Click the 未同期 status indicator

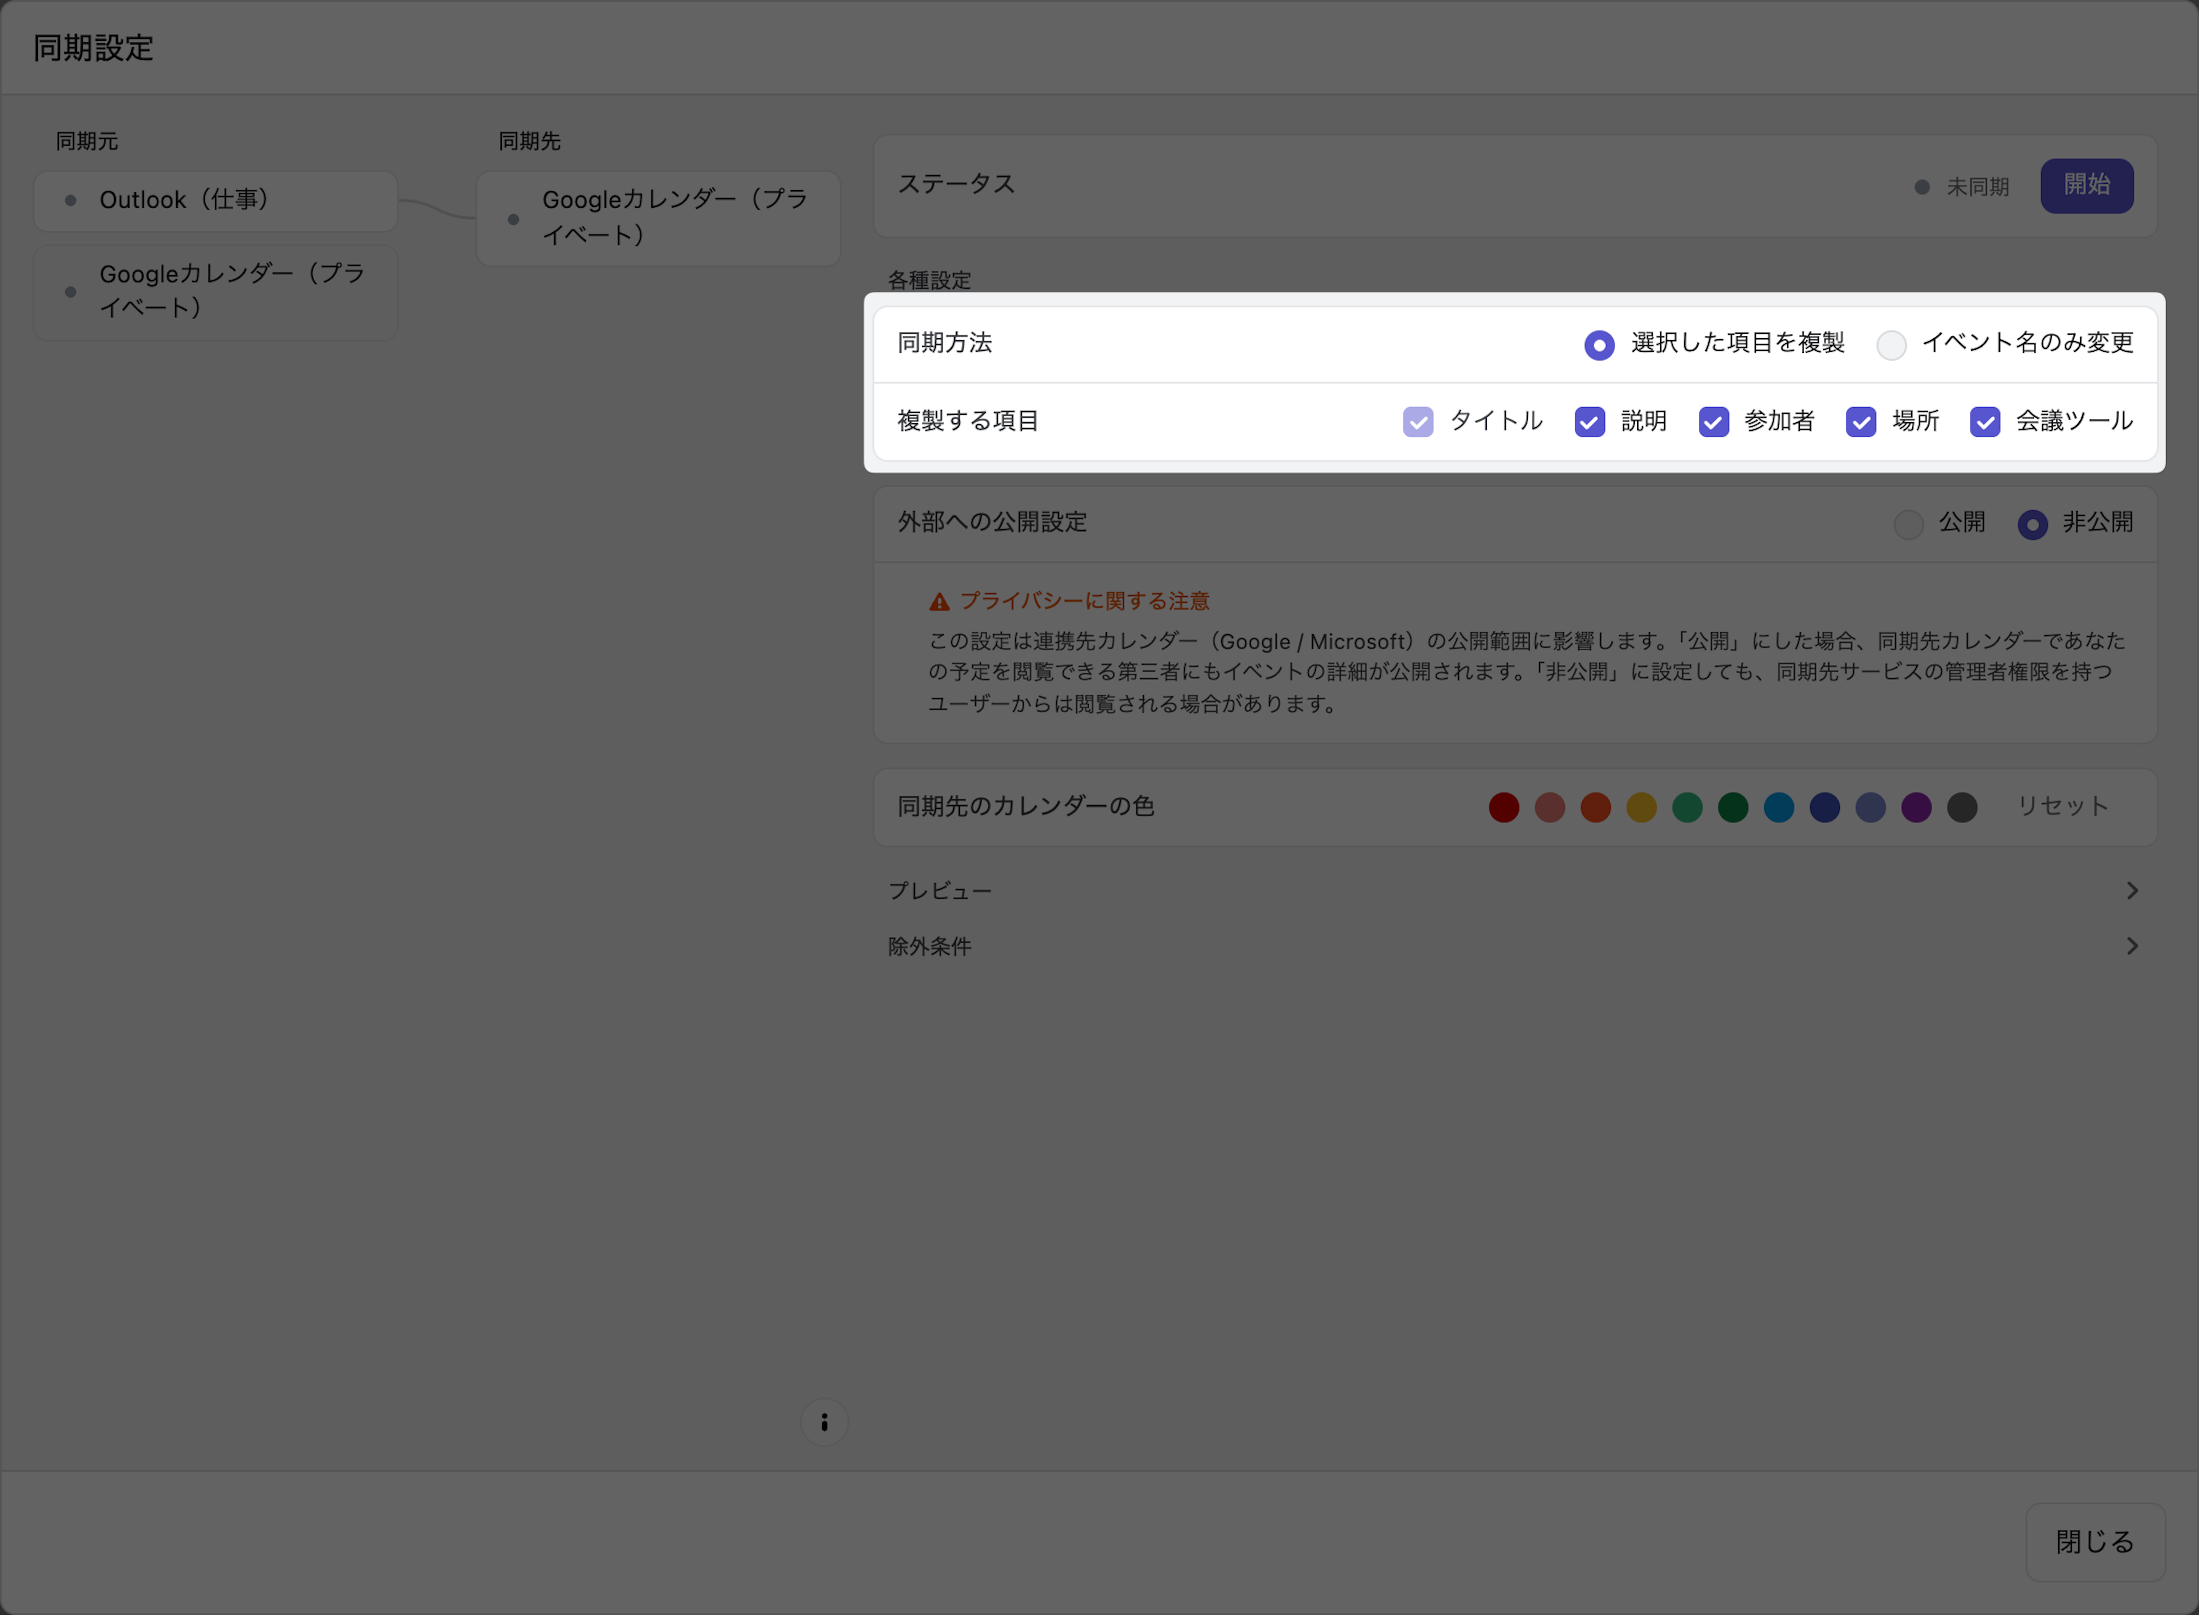click(1962, 187)
